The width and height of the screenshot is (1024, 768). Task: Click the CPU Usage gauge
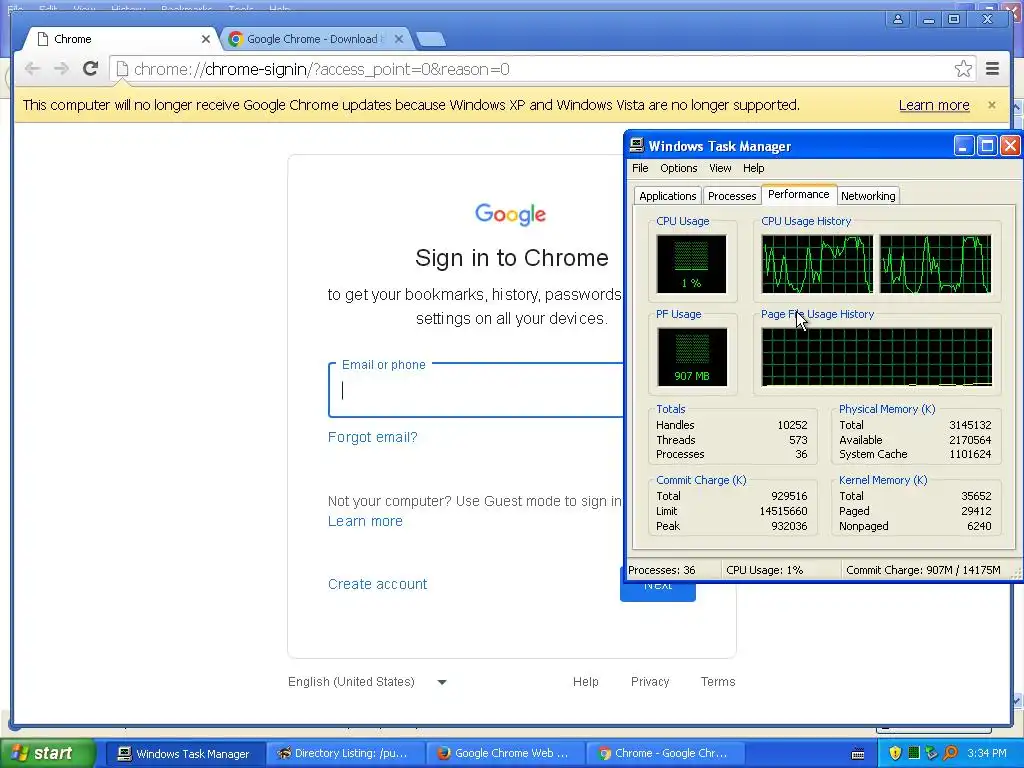click(x=691, y=264)
